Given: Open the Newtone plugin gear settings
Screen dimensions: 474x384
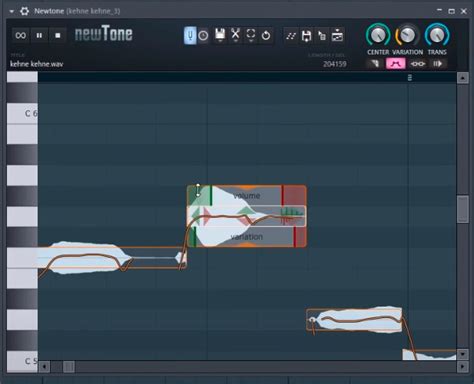Looking at the screenshot, I should 24,11.
